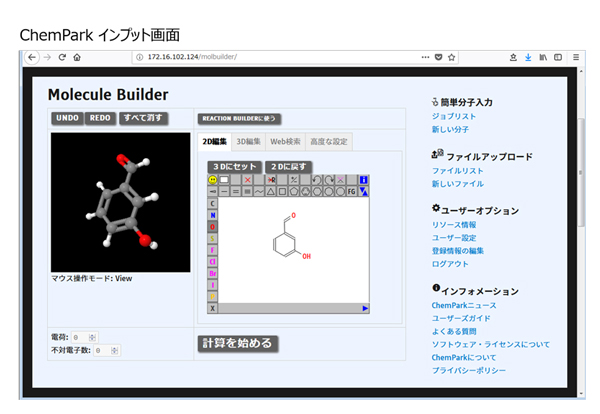
Task: Adjust the 電荷 spinner arrows
Action: [x=92, y=337]
